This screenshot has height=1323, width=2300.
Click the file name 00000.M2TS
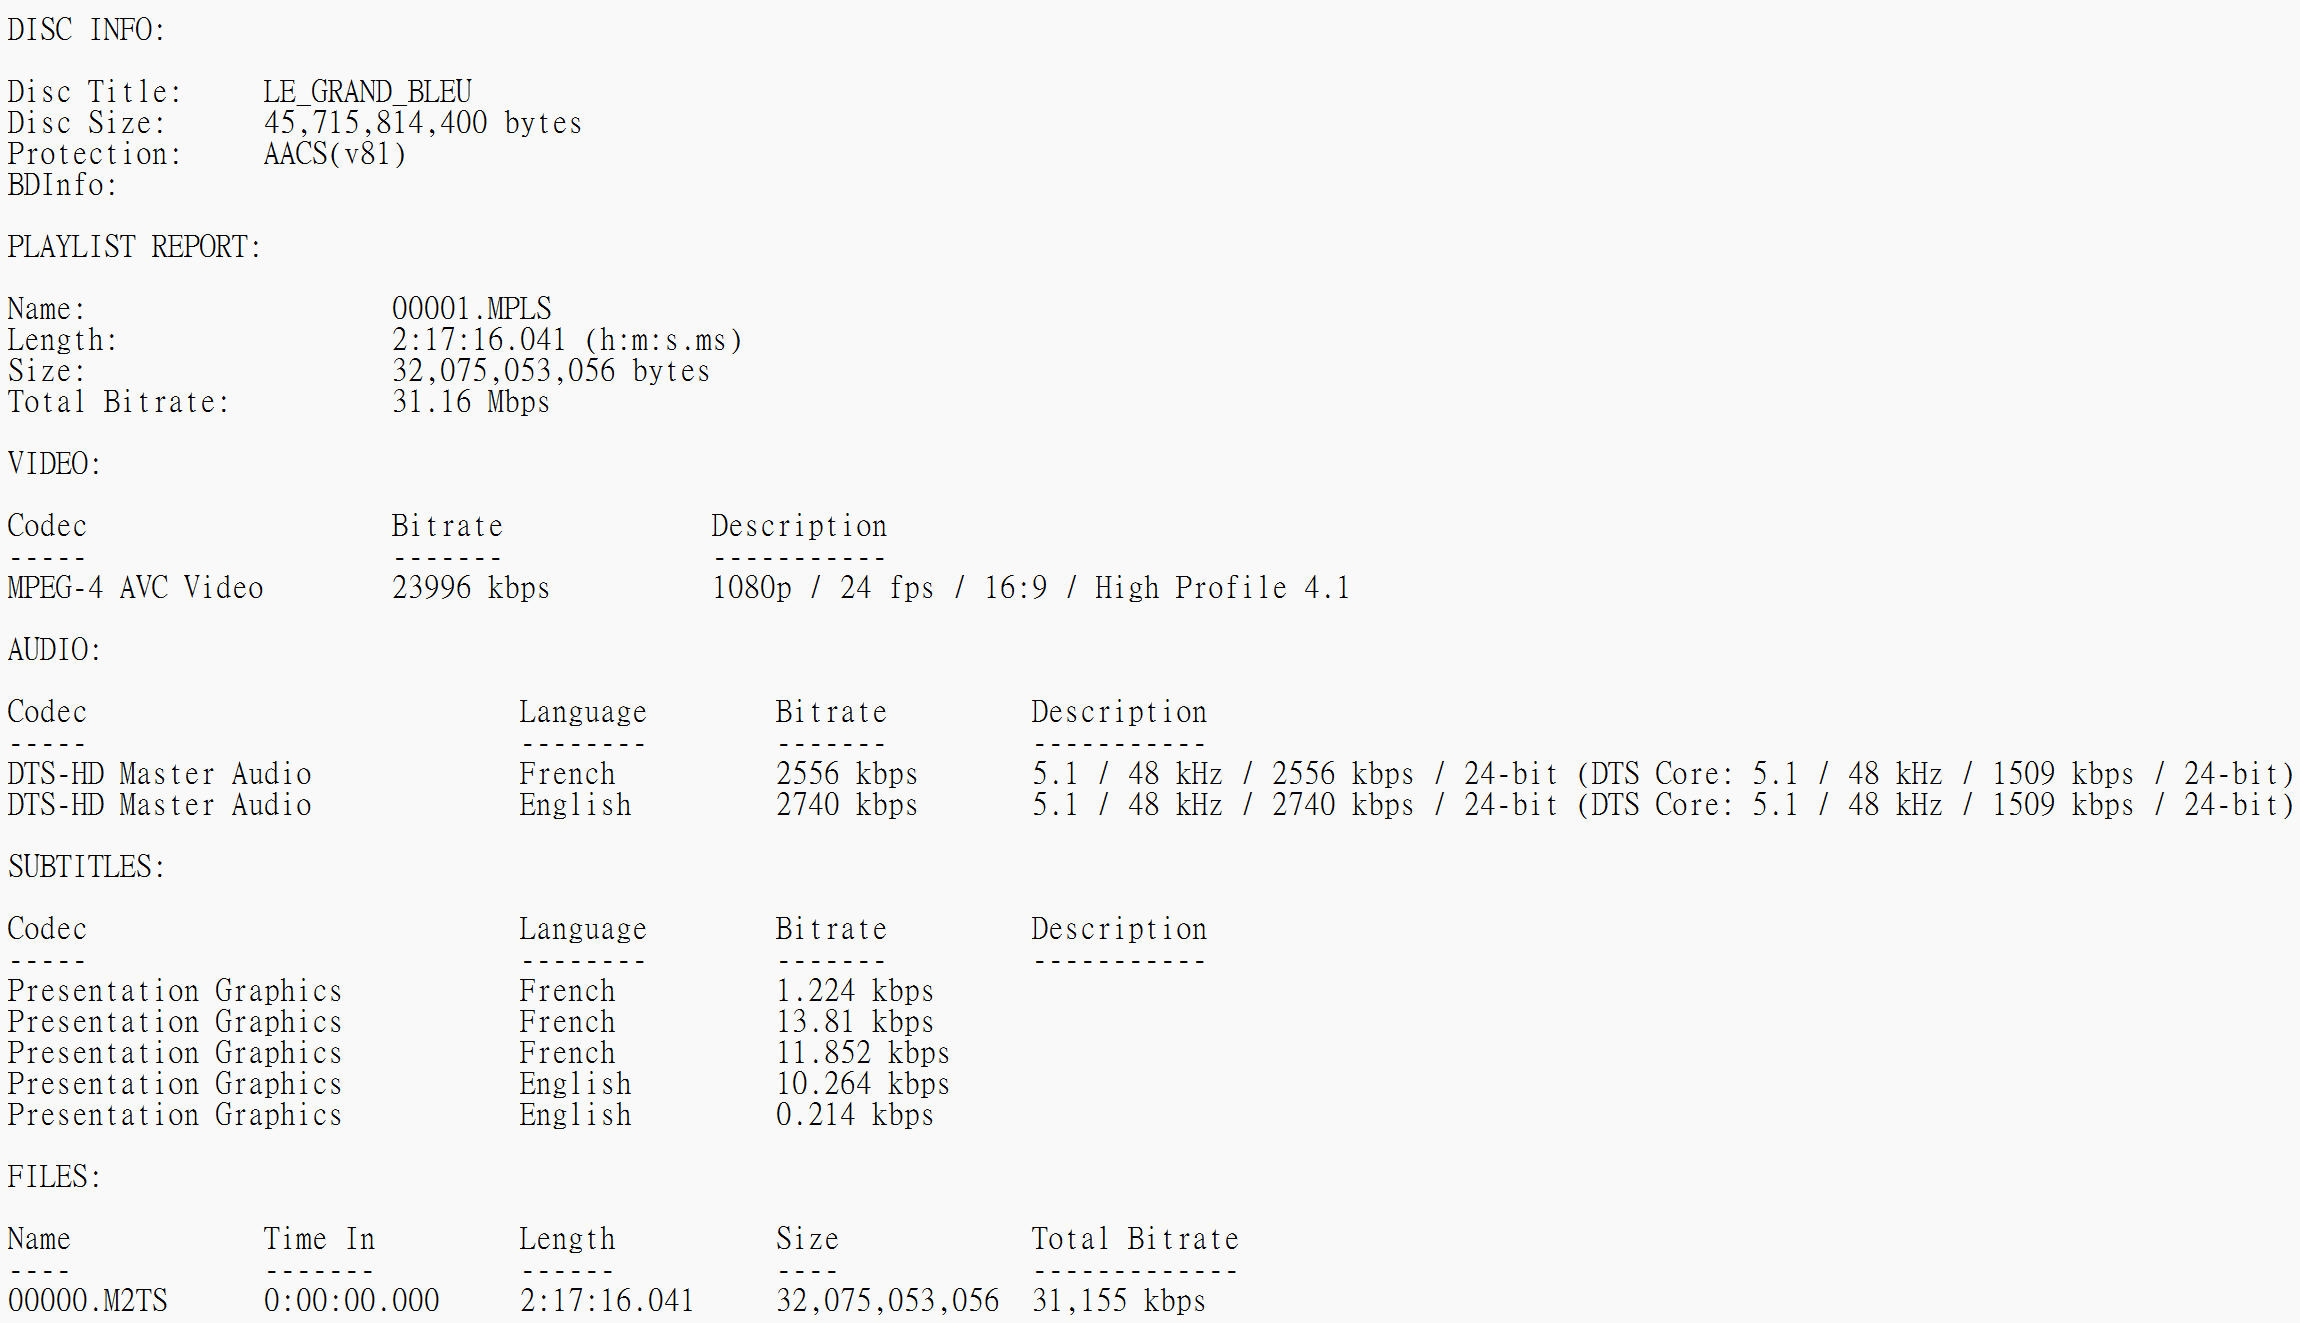[88, 1301]
